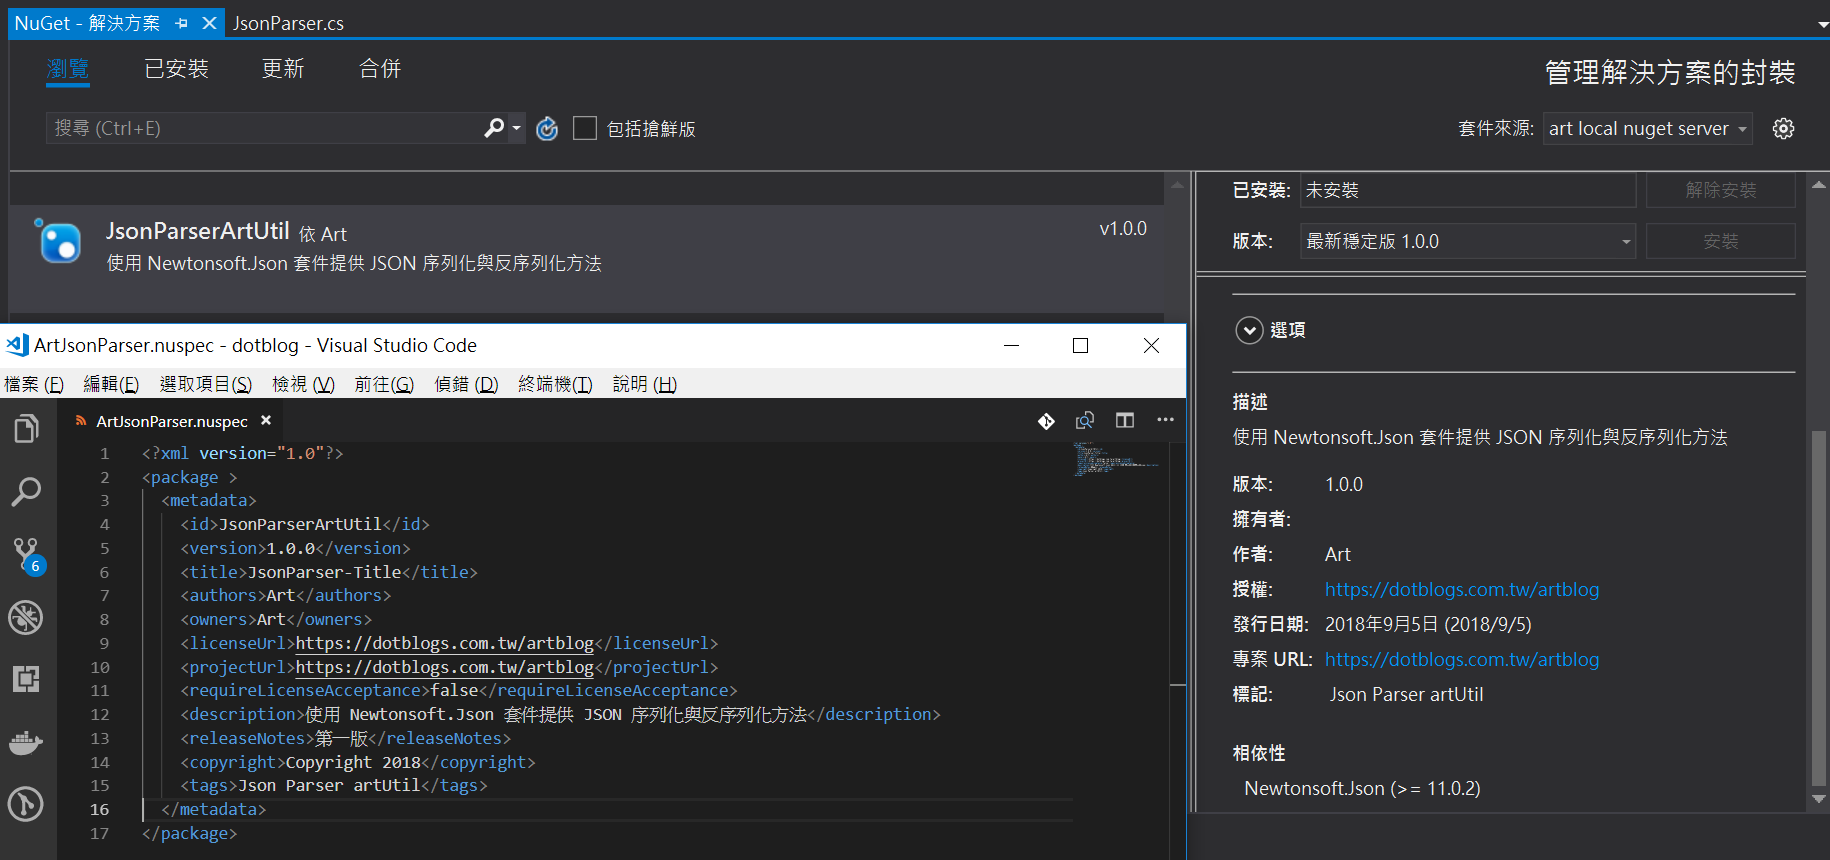
Task: Open the VS Code Selection menu
Action: pos(206,384)
